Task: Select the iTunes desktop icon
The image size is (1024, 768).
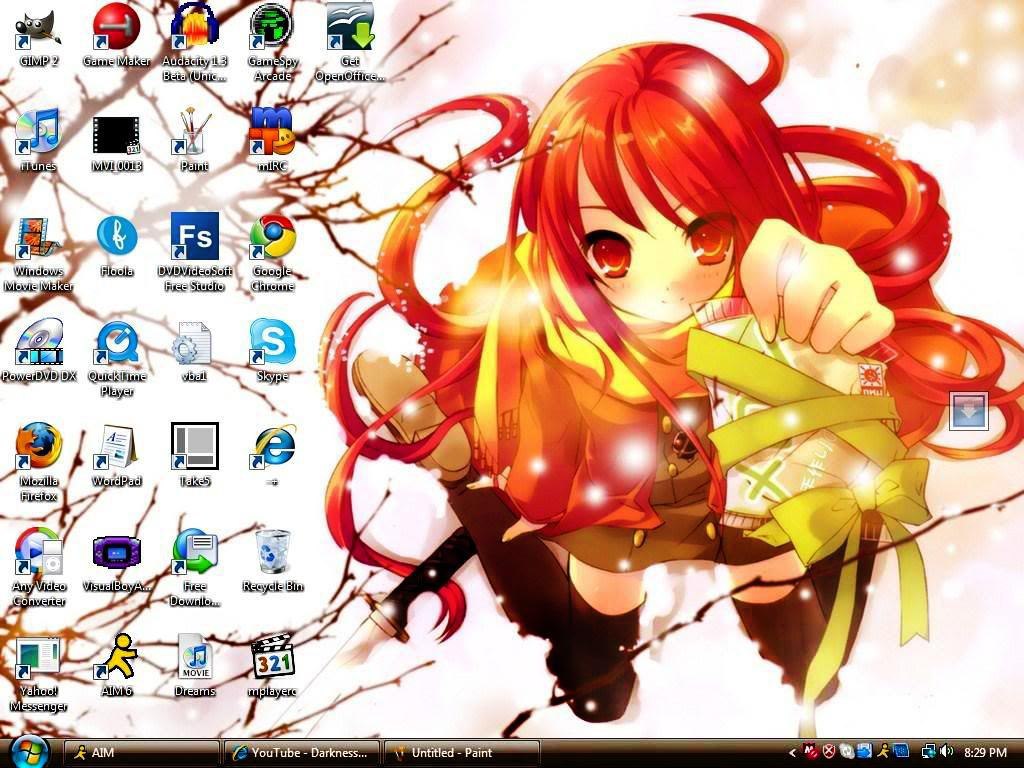Action: coord(39,140)
